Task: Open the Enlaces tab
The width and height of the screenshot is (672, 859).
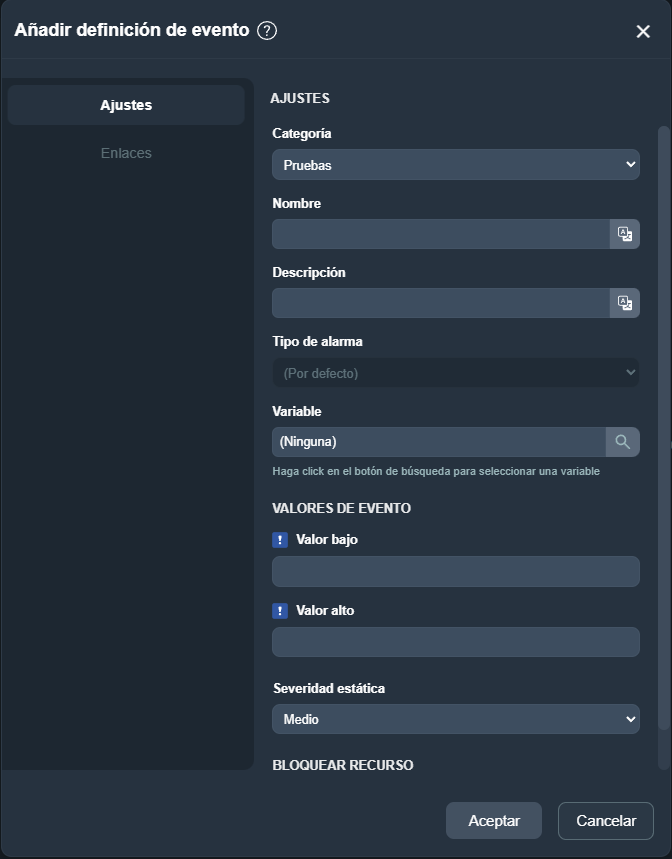Action: coord(126,153)
